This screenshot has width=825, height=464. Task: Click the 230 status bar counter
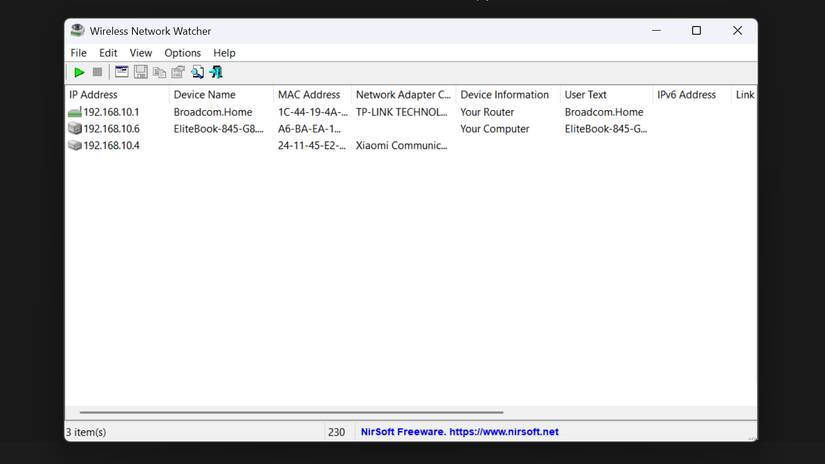coord(336,432)
